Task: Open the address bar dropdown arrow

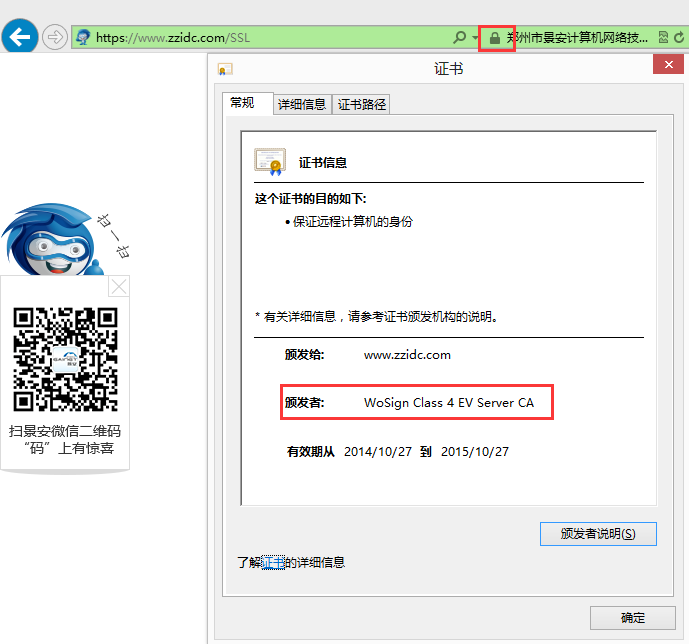Action: coord(475,38)
